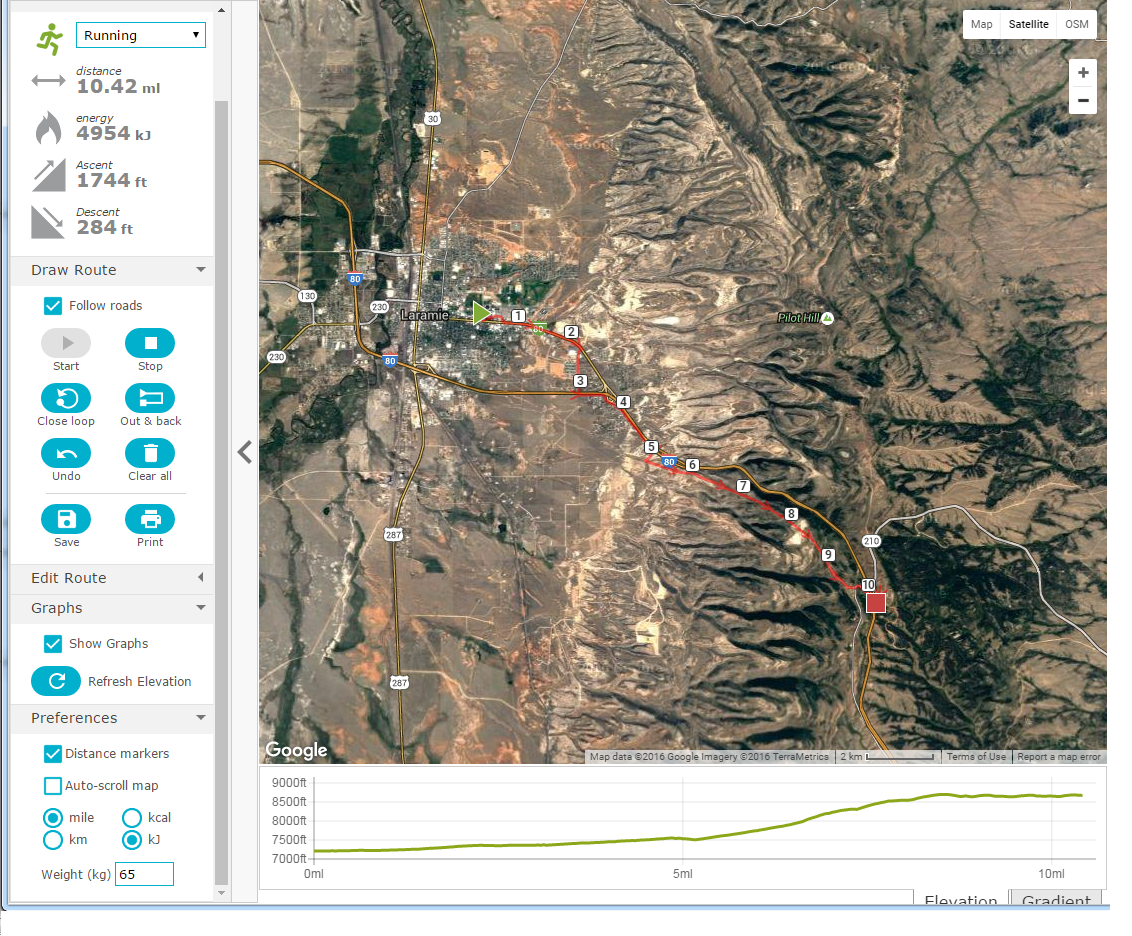Save the route with disk icon
This screenshot has height=936, width=1132.
(x=66, y=519)
